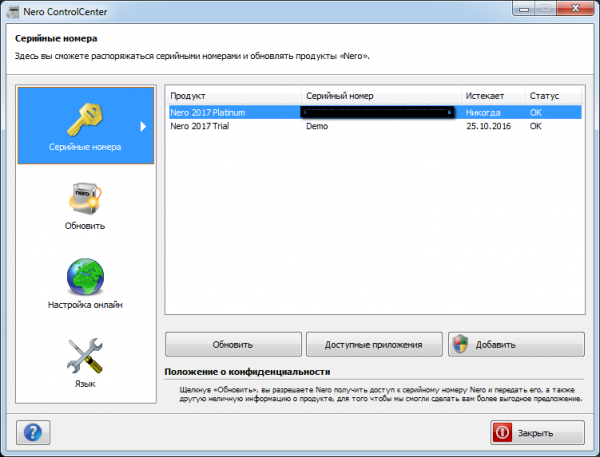The image size is (600, 457).
Task: Click the blue help question mark icon
Action: click(x=33, y=433)
